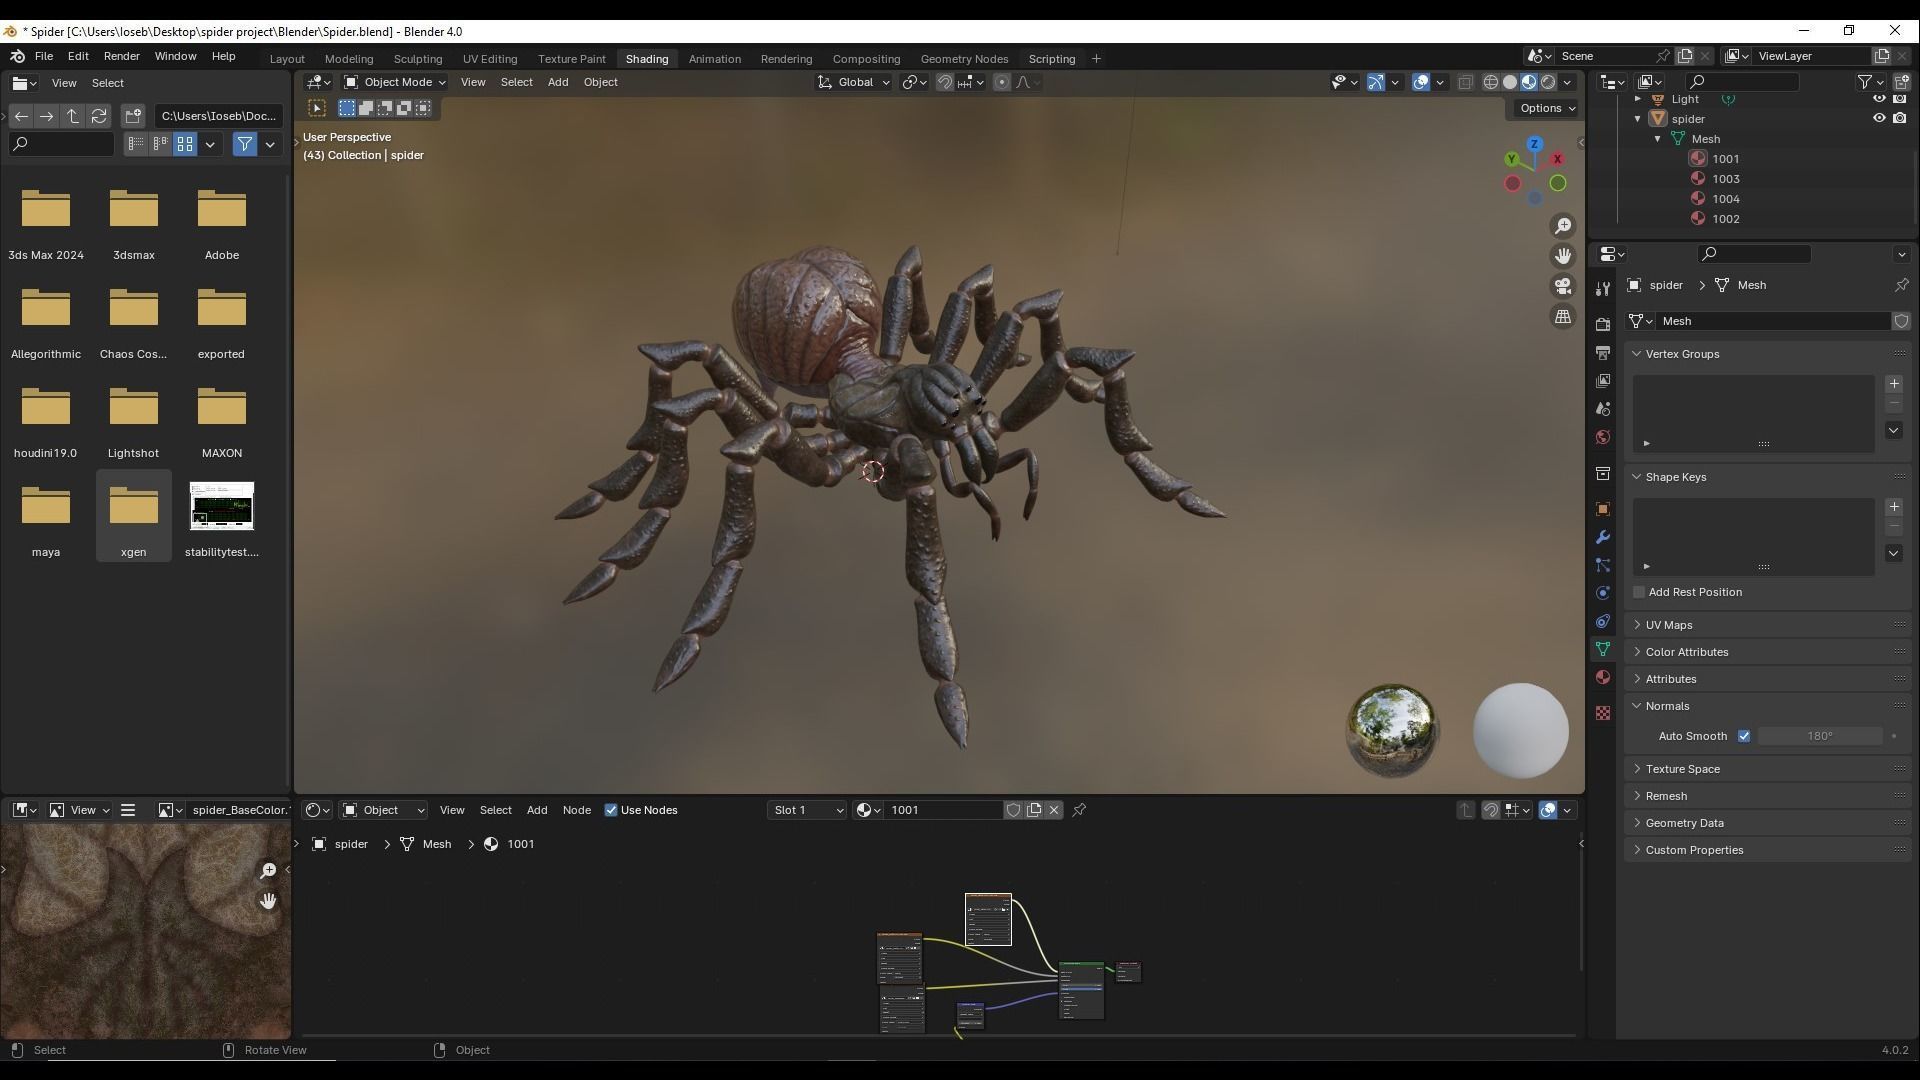Select material 1003 in outliner

tap(1725, 179)
